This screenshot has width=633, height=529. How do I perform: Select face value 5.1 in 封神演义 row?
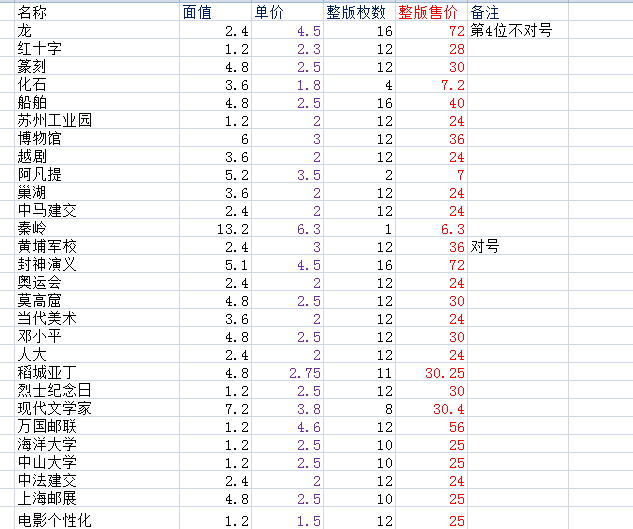(x=215, y=264)
